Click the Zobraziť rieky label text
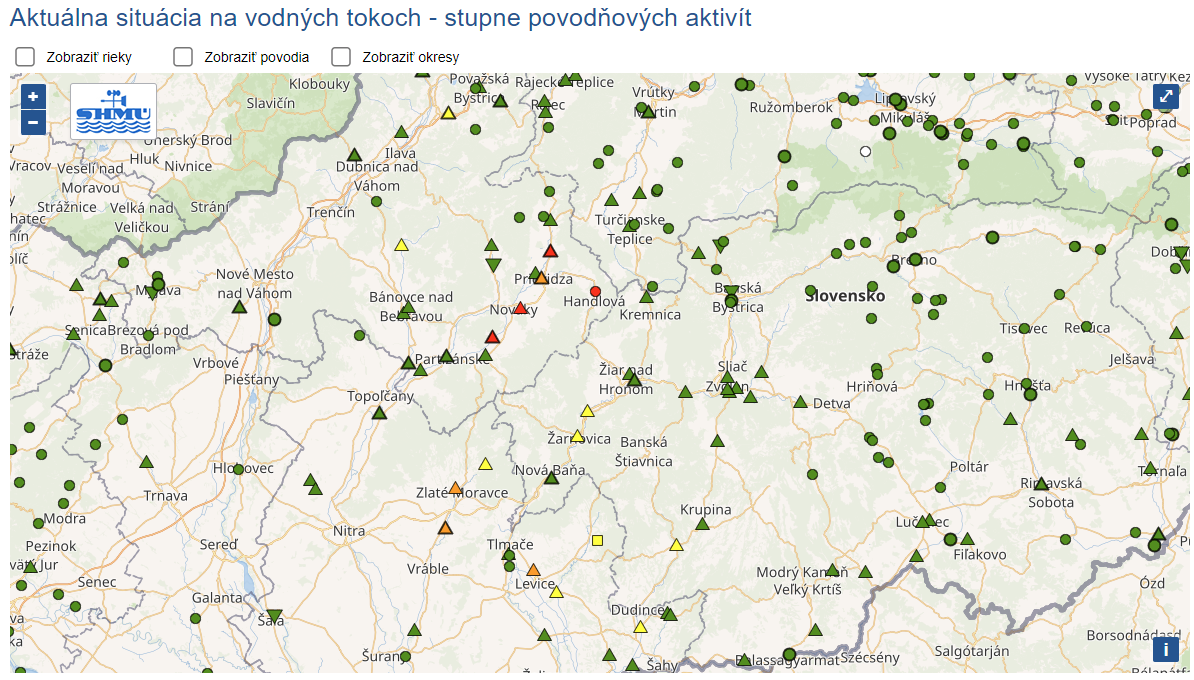Image resolution: width=1194 pixels, height=680 pixels. click(x=89, y=58)
